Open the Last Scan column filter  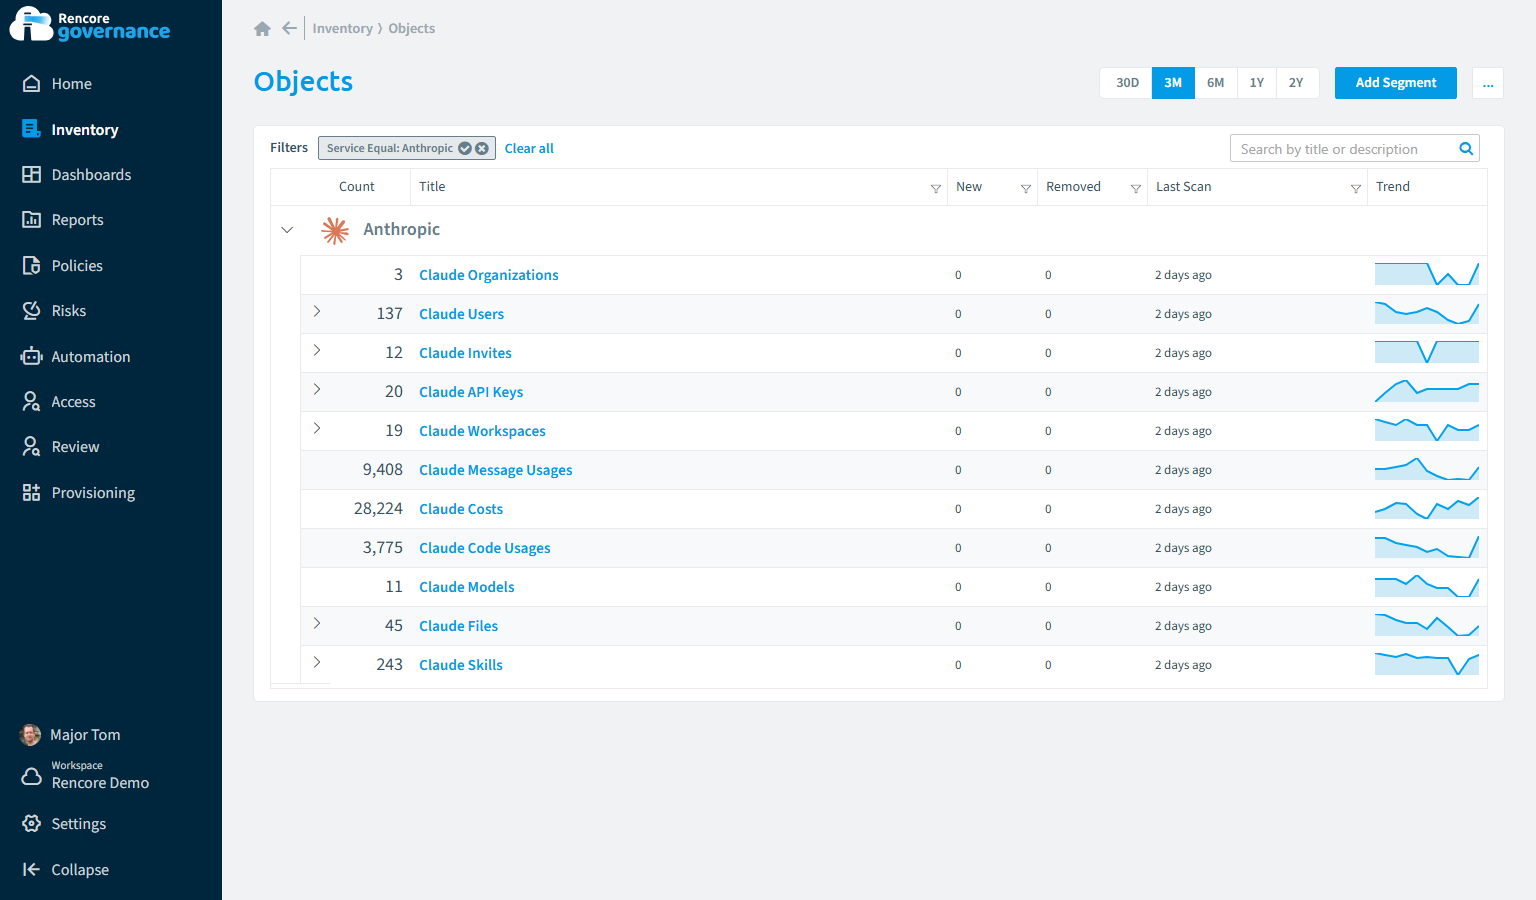1356,188
